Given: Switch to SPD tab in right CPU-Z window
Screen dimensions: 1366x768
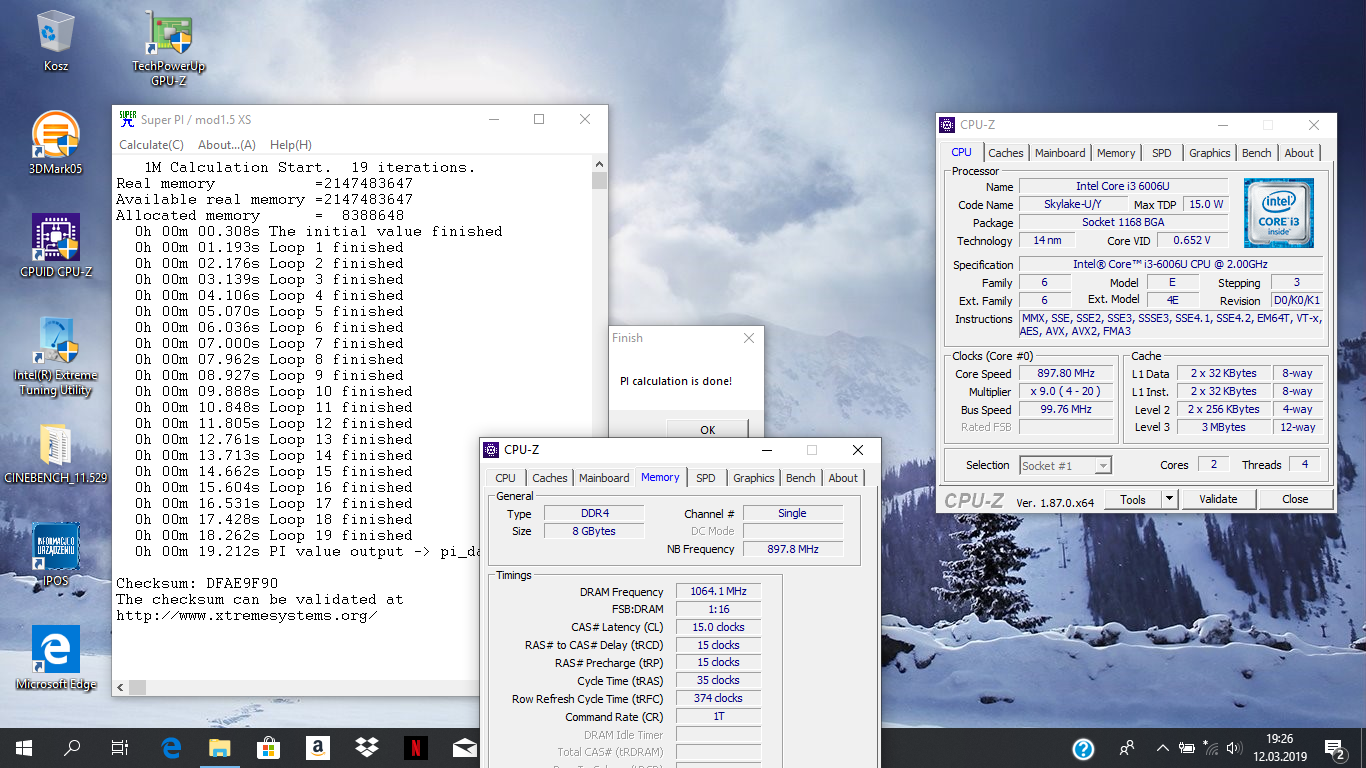Looking at the screenshot, I should 1161,153.
